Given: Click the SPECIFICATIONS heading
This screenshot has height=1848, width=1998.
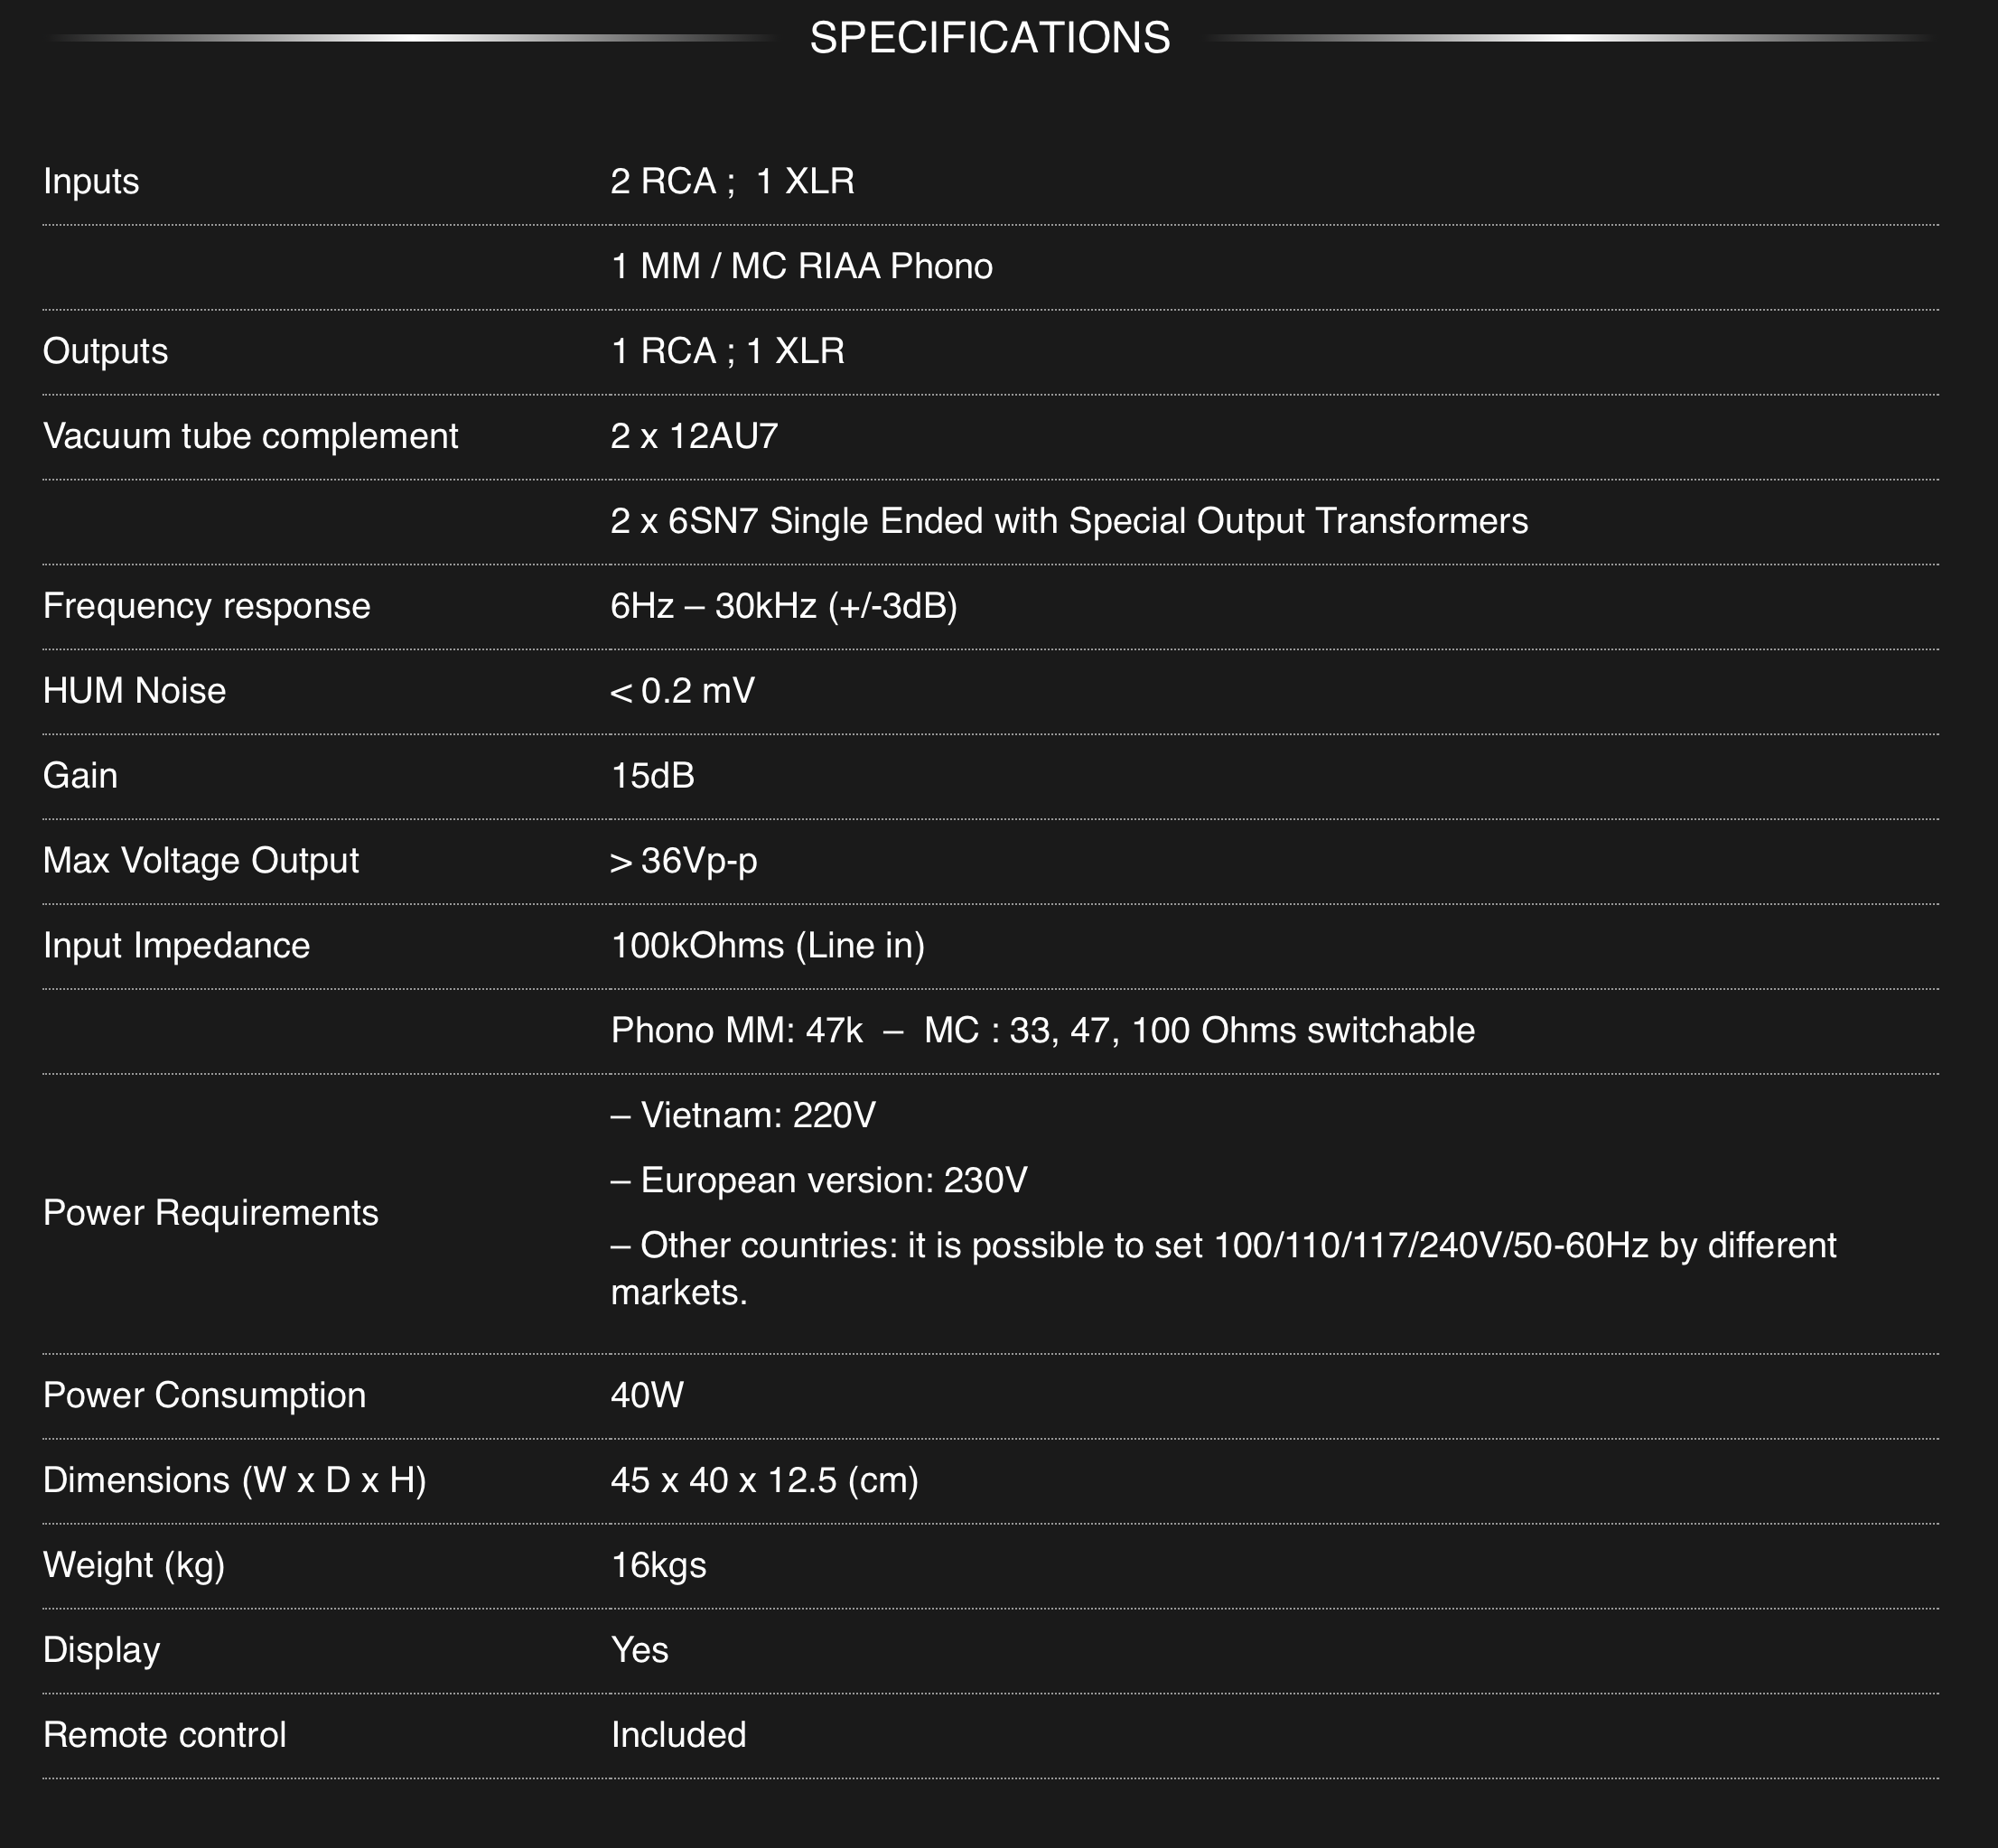Looking at the screenshot, I should click(989, 38).
